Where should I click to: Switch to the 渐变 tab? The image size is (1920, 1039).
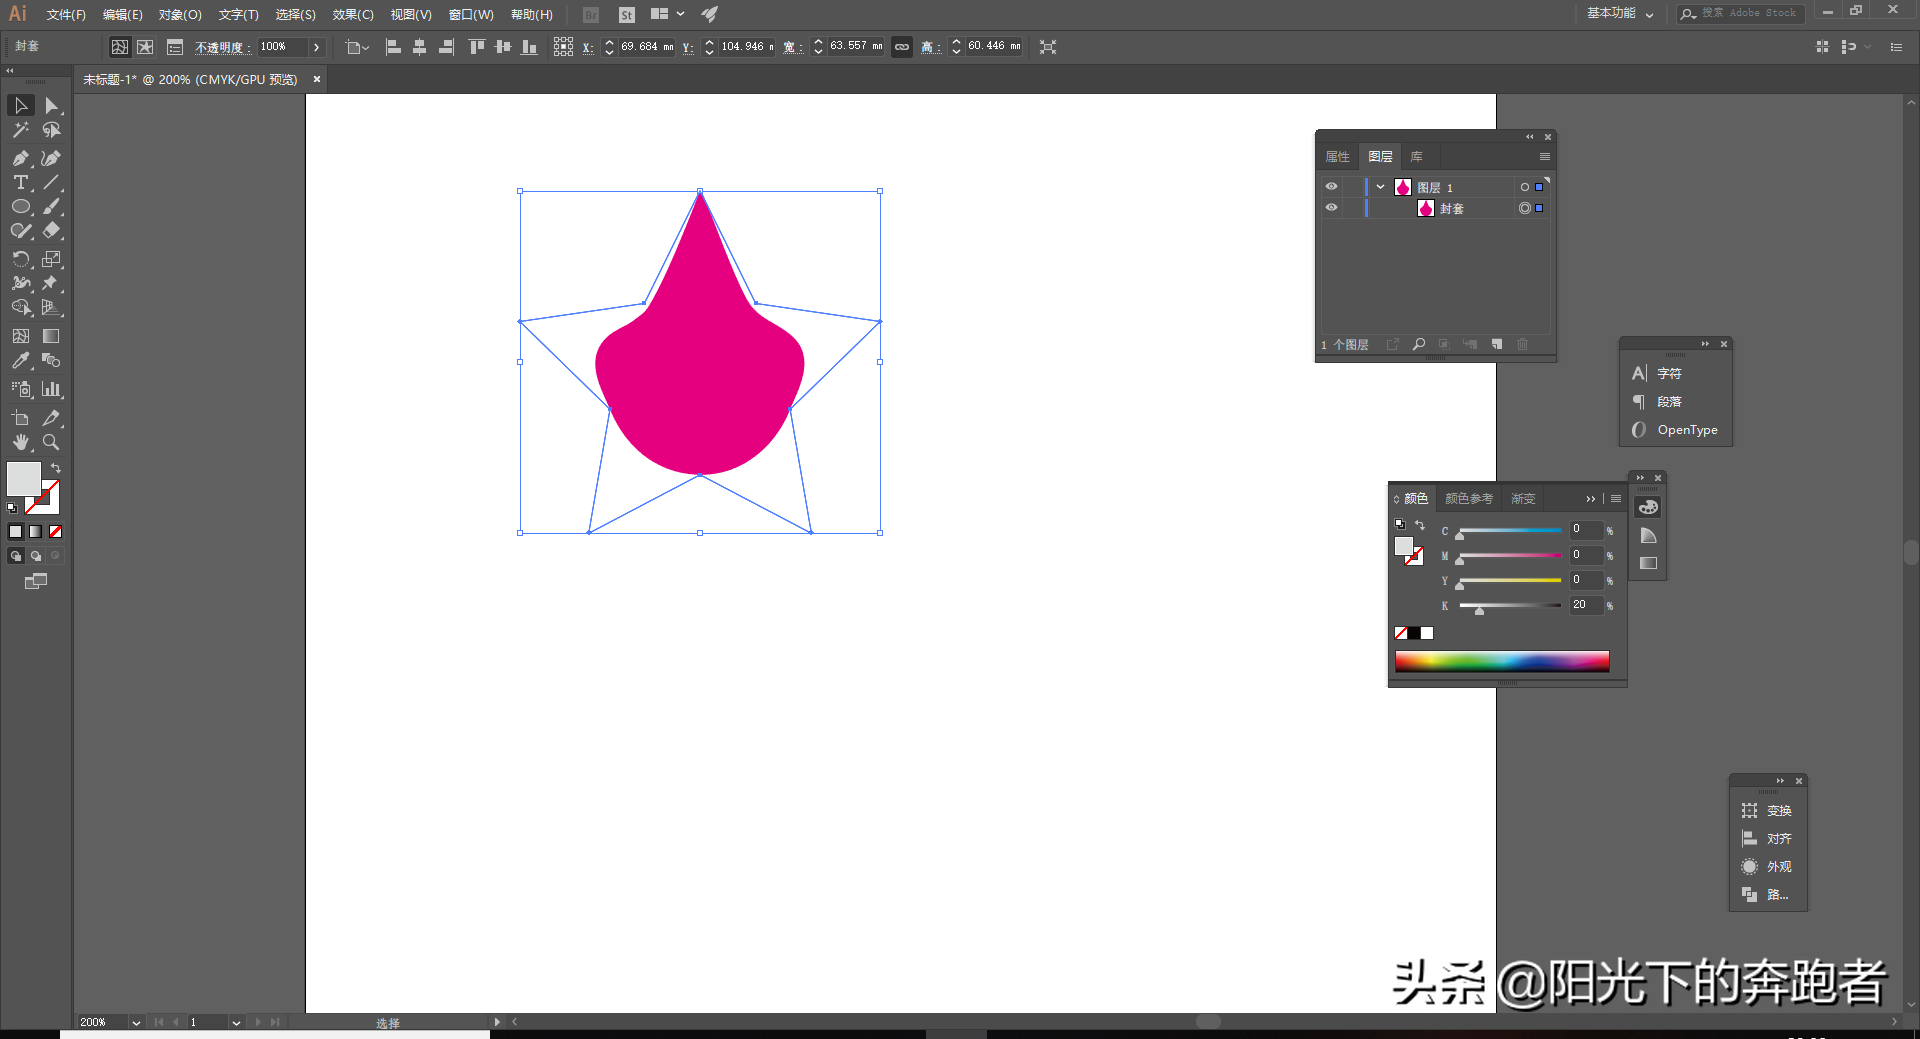coord(1523,499)
